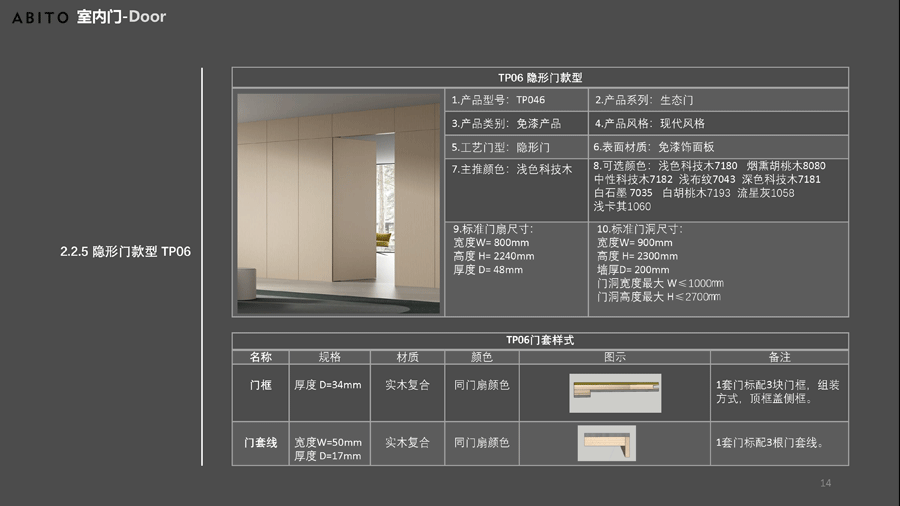Screen dimensions: 900x506
Task: Select the 室内门-Door title text
Action: 121,17
